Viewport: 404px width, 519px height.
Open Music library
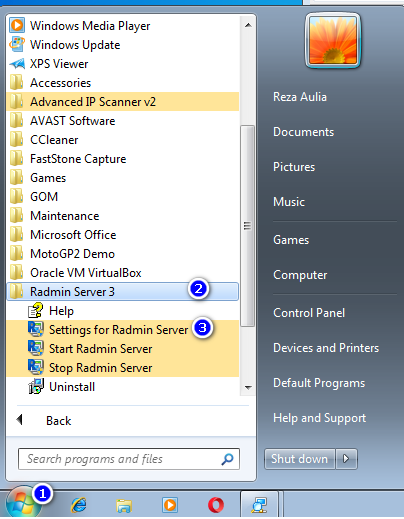click(x=289, y=202)
